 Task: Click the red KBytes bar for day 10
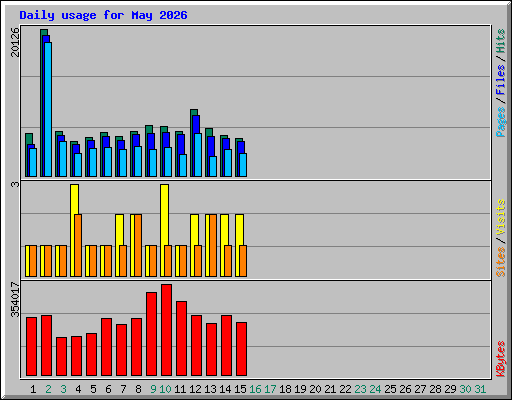point(167,330)
